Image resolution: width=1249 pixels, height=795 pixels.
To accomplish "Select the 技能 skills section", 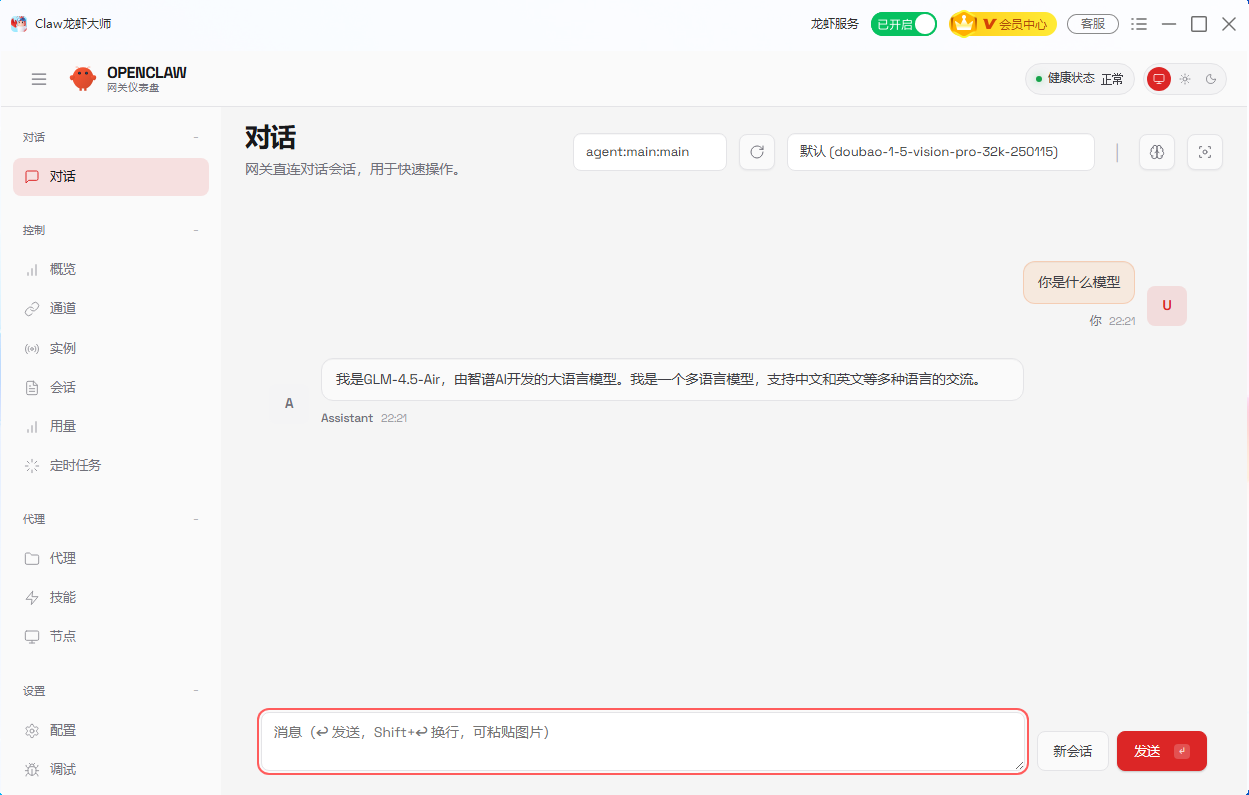I will (x=62, y=596).
